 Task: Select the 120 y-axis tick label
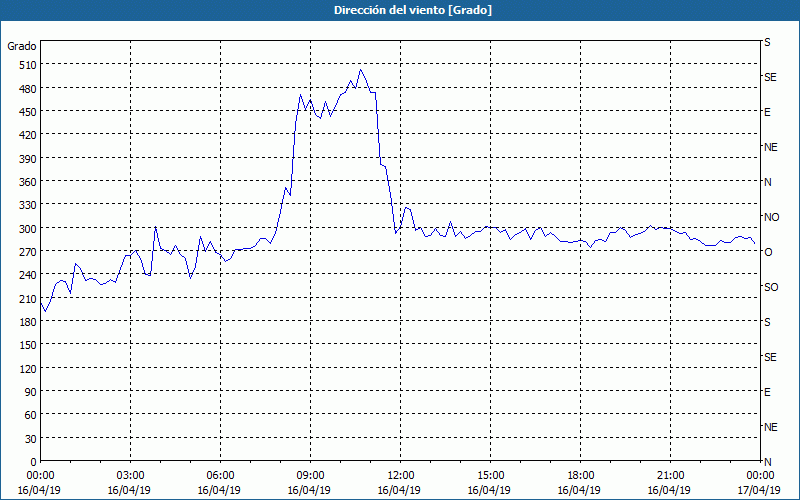click(x=28, y=368)
